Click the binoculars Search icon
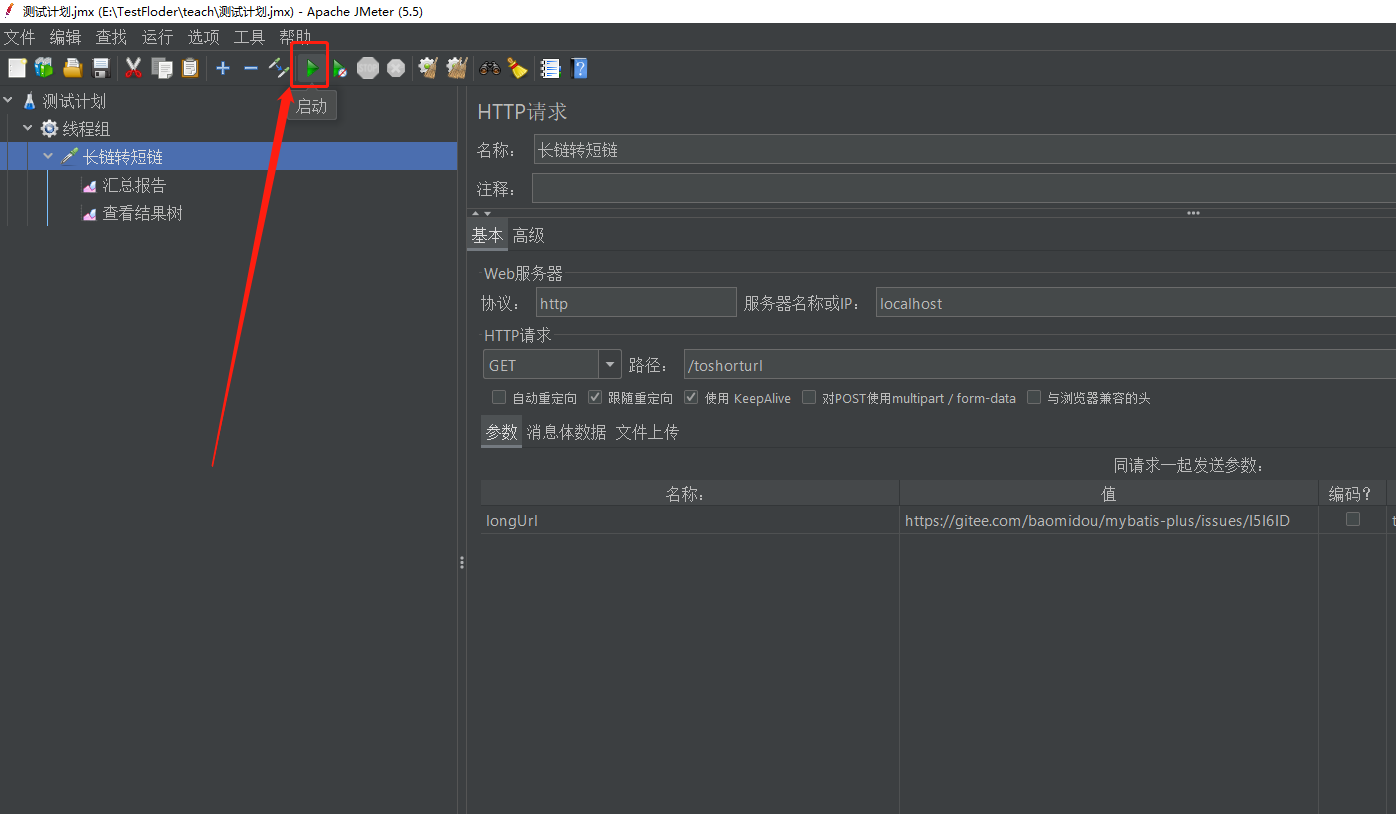This screenshot has width=1396, height=814. (x=489, y=68)
